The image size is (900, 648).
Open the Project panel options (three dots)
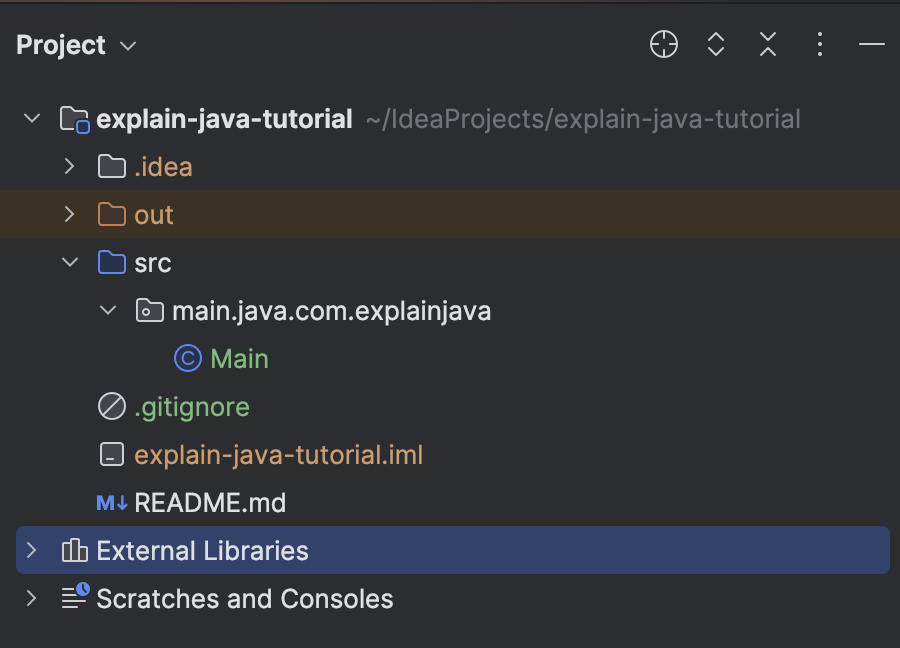click(x=820, y=44)
